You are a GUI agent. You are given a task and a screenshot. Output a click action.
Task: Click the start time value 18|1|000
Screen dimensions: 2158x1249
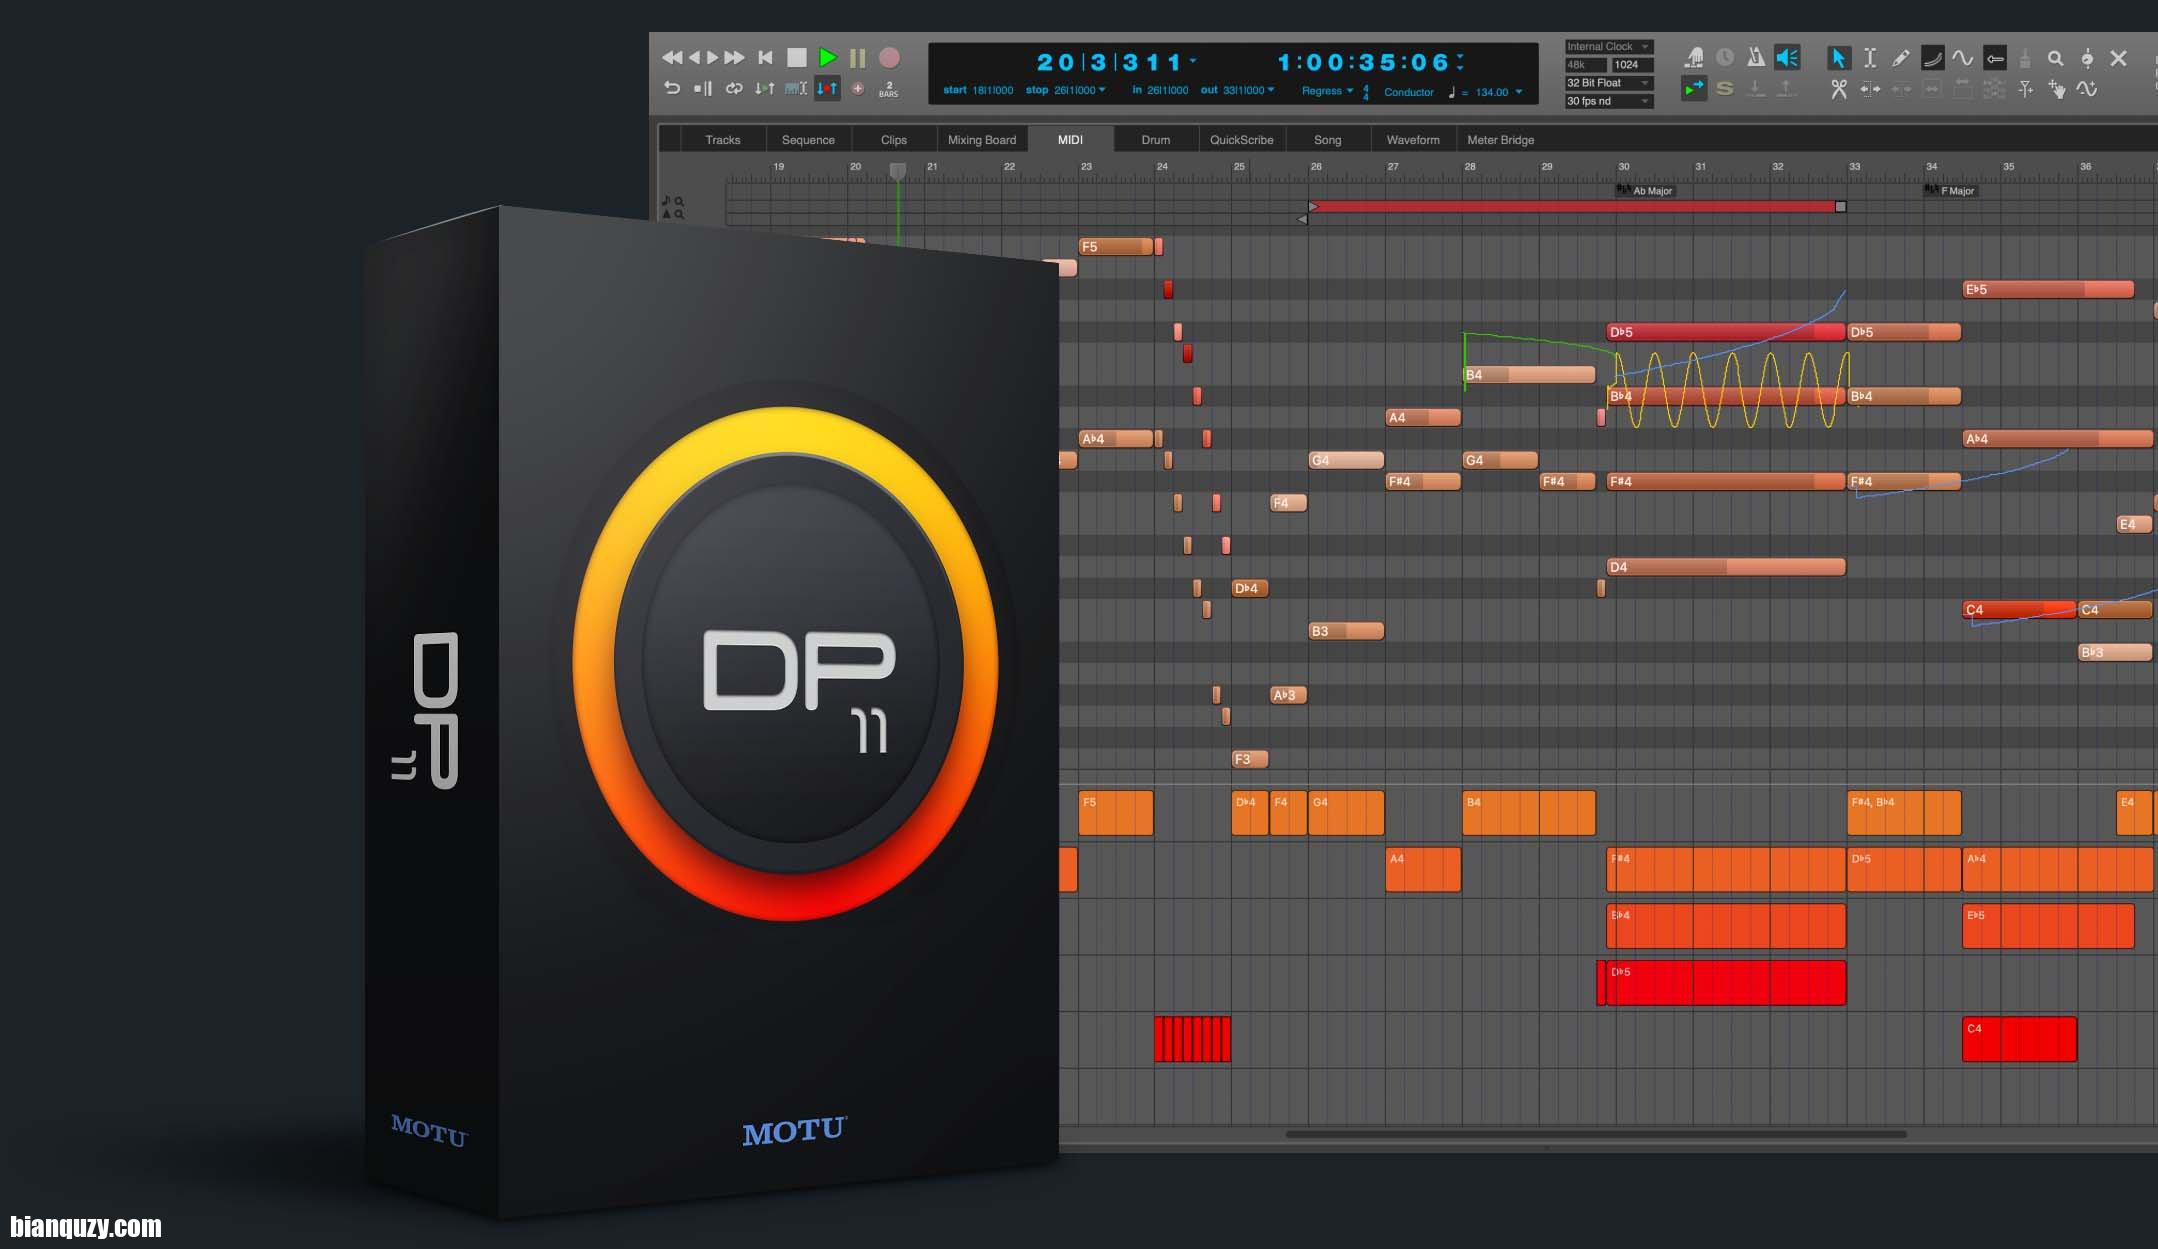[992, 90]
